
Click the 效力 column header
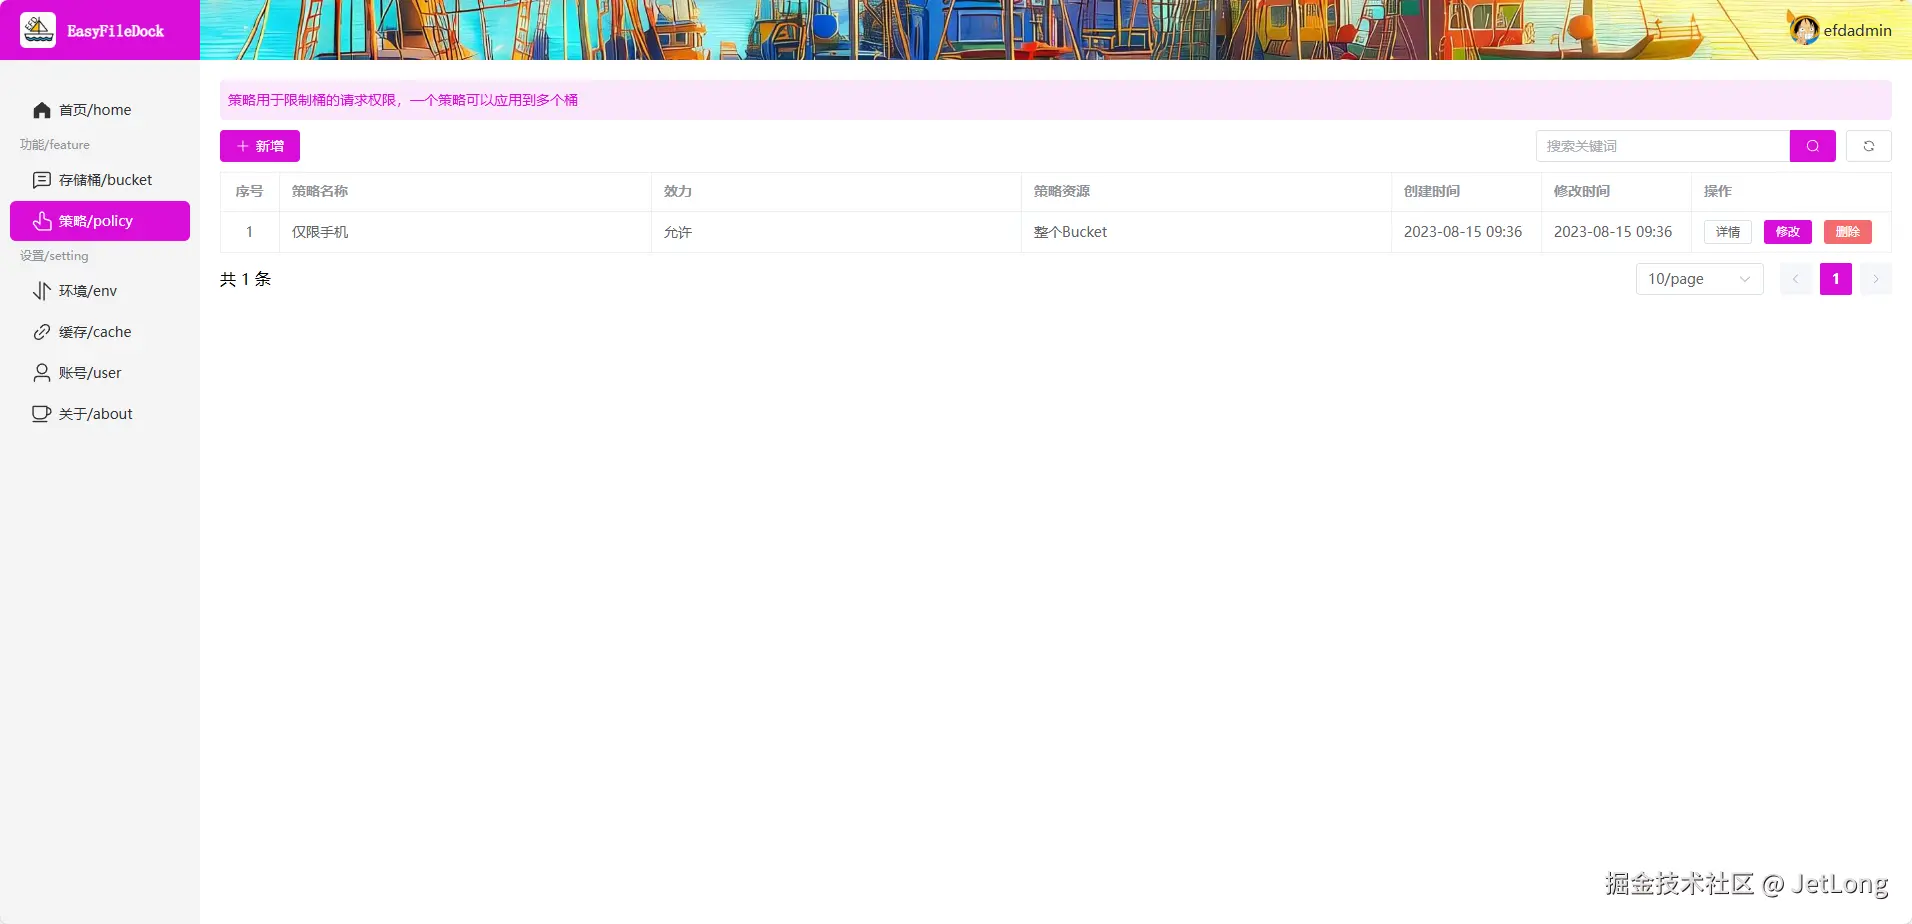click(x=836, y=191)
